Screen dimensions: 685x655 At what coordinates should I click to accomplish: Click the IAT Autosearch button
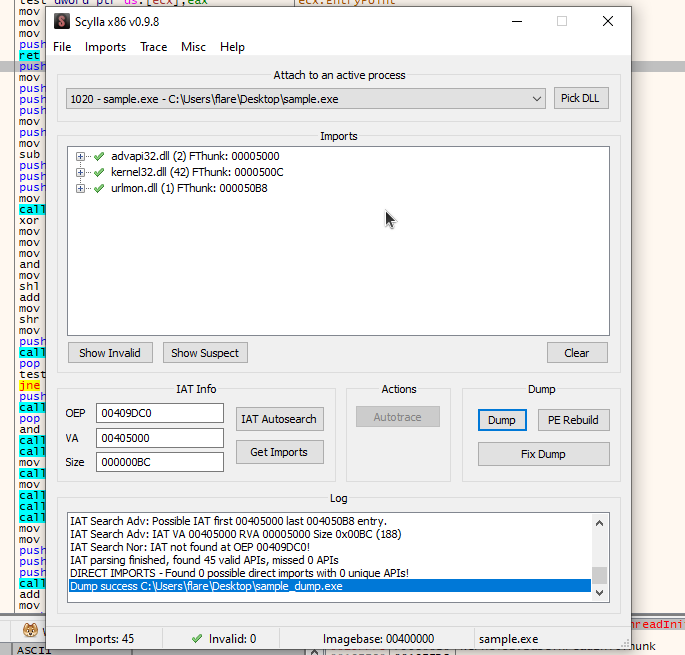(x=280, y=419)
